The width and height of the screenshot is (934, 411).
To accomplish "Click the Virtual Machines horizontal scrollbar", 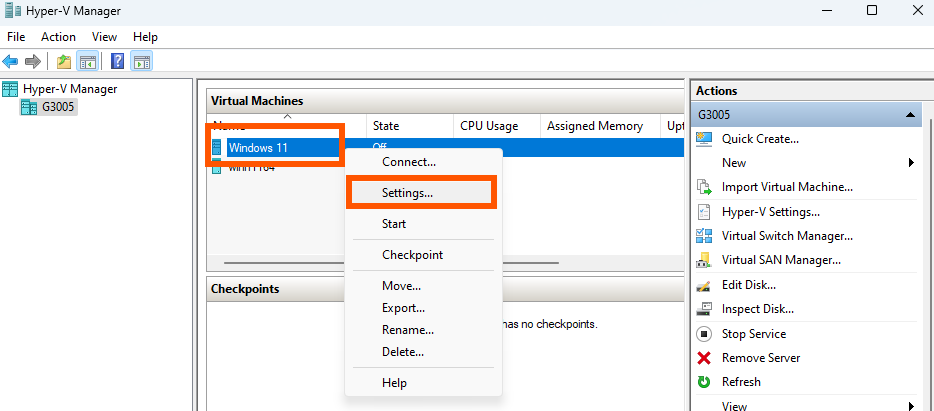I will [391, 262].
